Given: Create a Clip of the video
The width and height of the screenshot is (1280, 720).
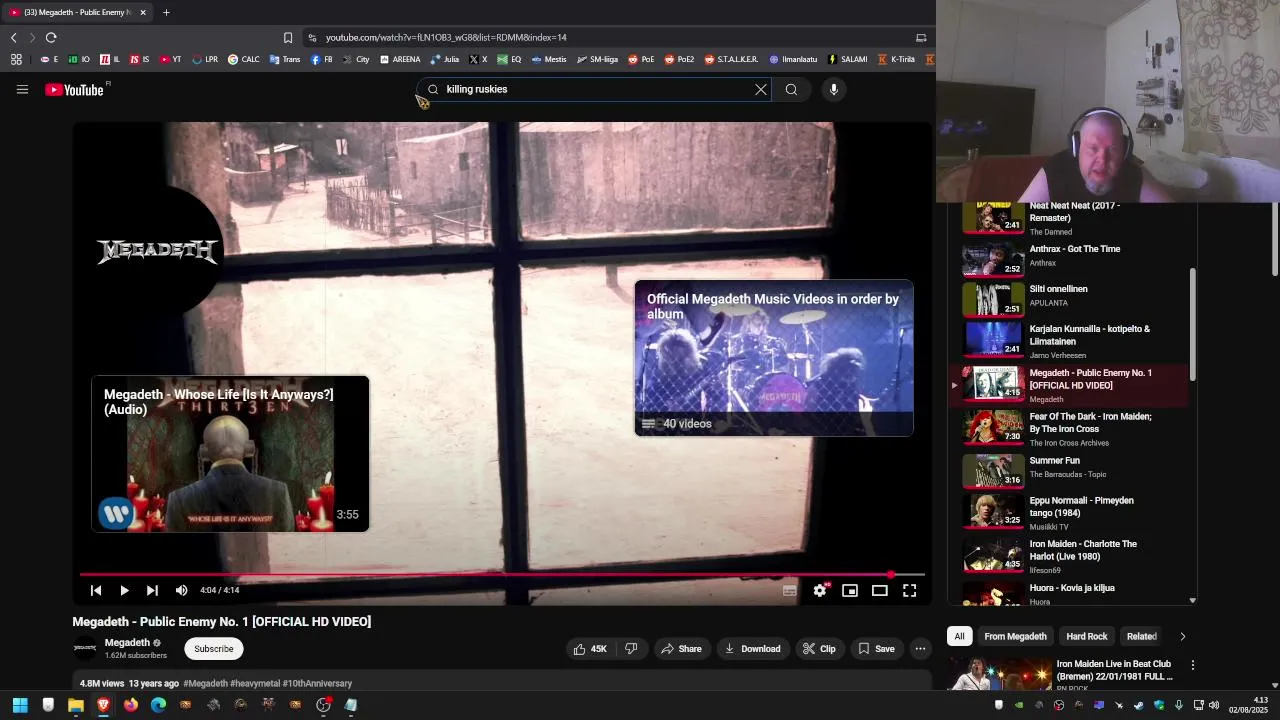Looking at the screenshot, I should tap(819, 649).
